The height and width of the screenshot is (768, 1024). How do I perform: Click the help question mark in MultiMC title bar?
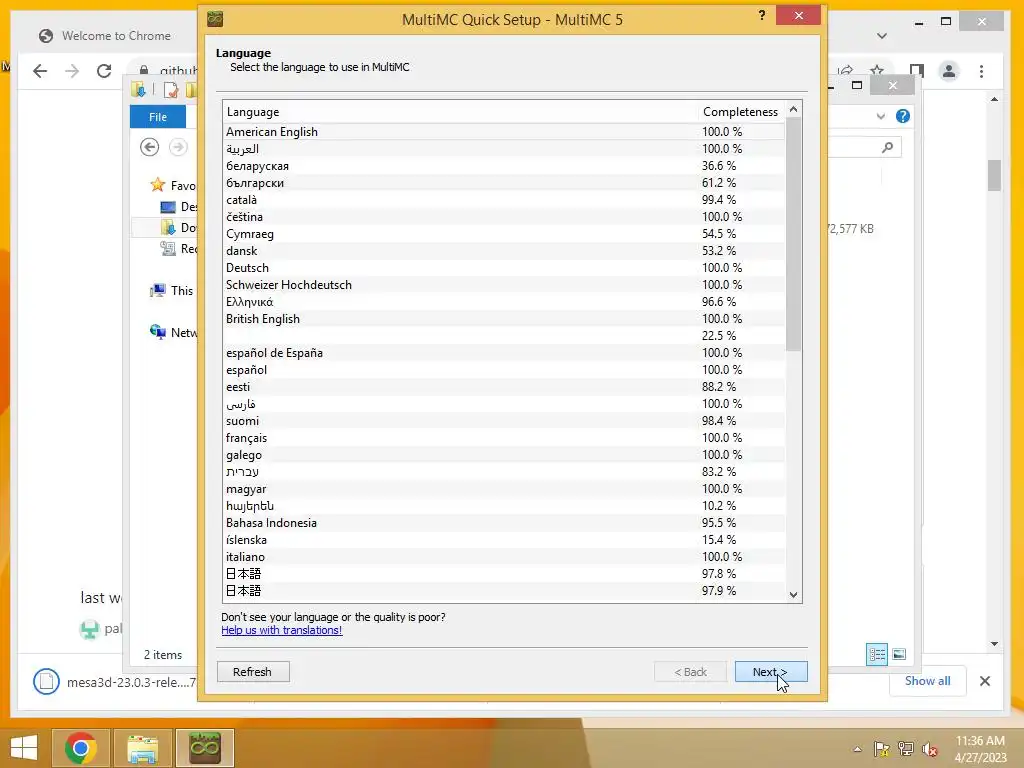click(761, 16)
